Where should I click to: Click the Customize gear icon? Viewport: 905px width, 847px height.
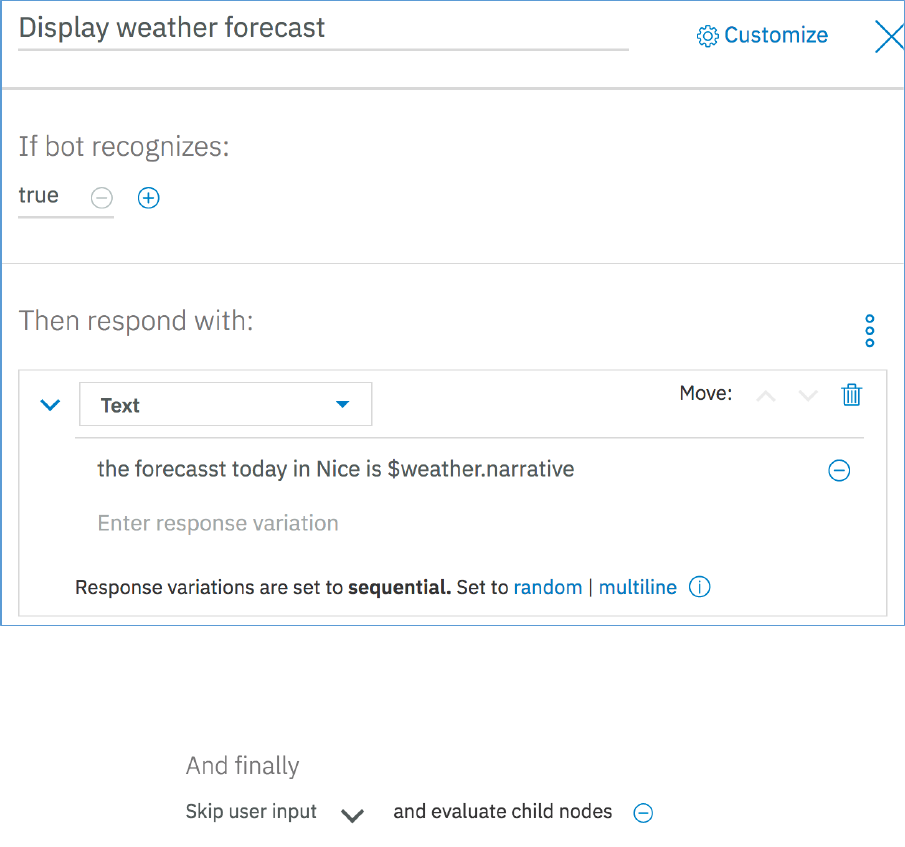708,36
